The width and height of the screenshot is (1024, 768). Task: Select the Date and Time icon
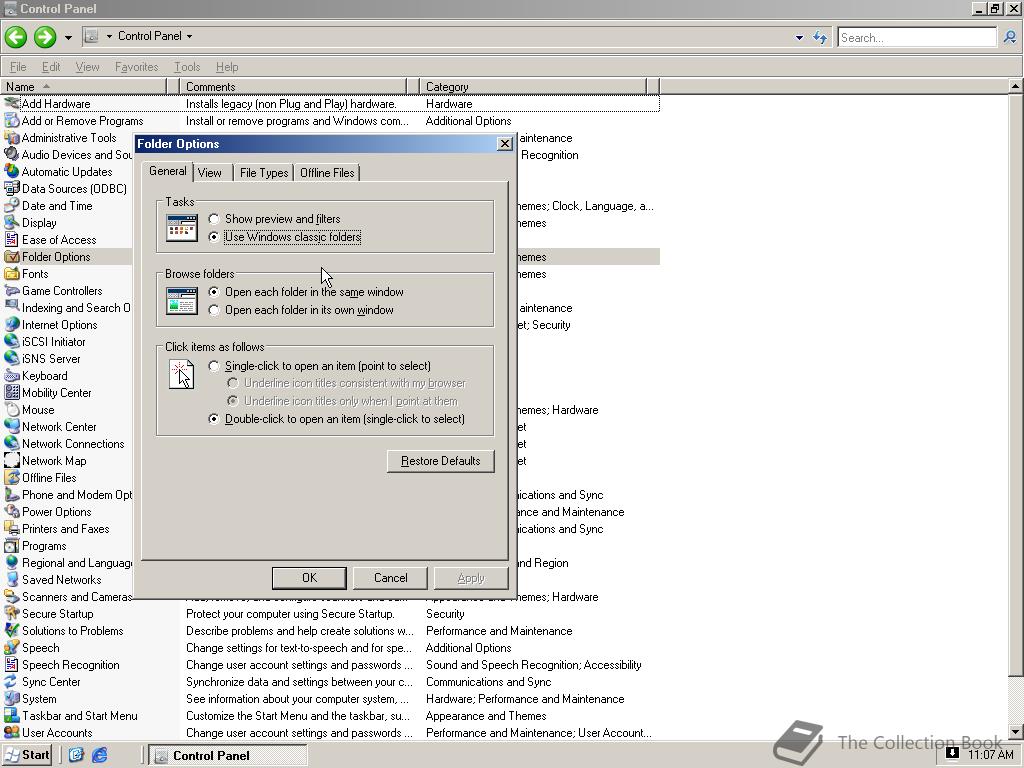point(12,205)
